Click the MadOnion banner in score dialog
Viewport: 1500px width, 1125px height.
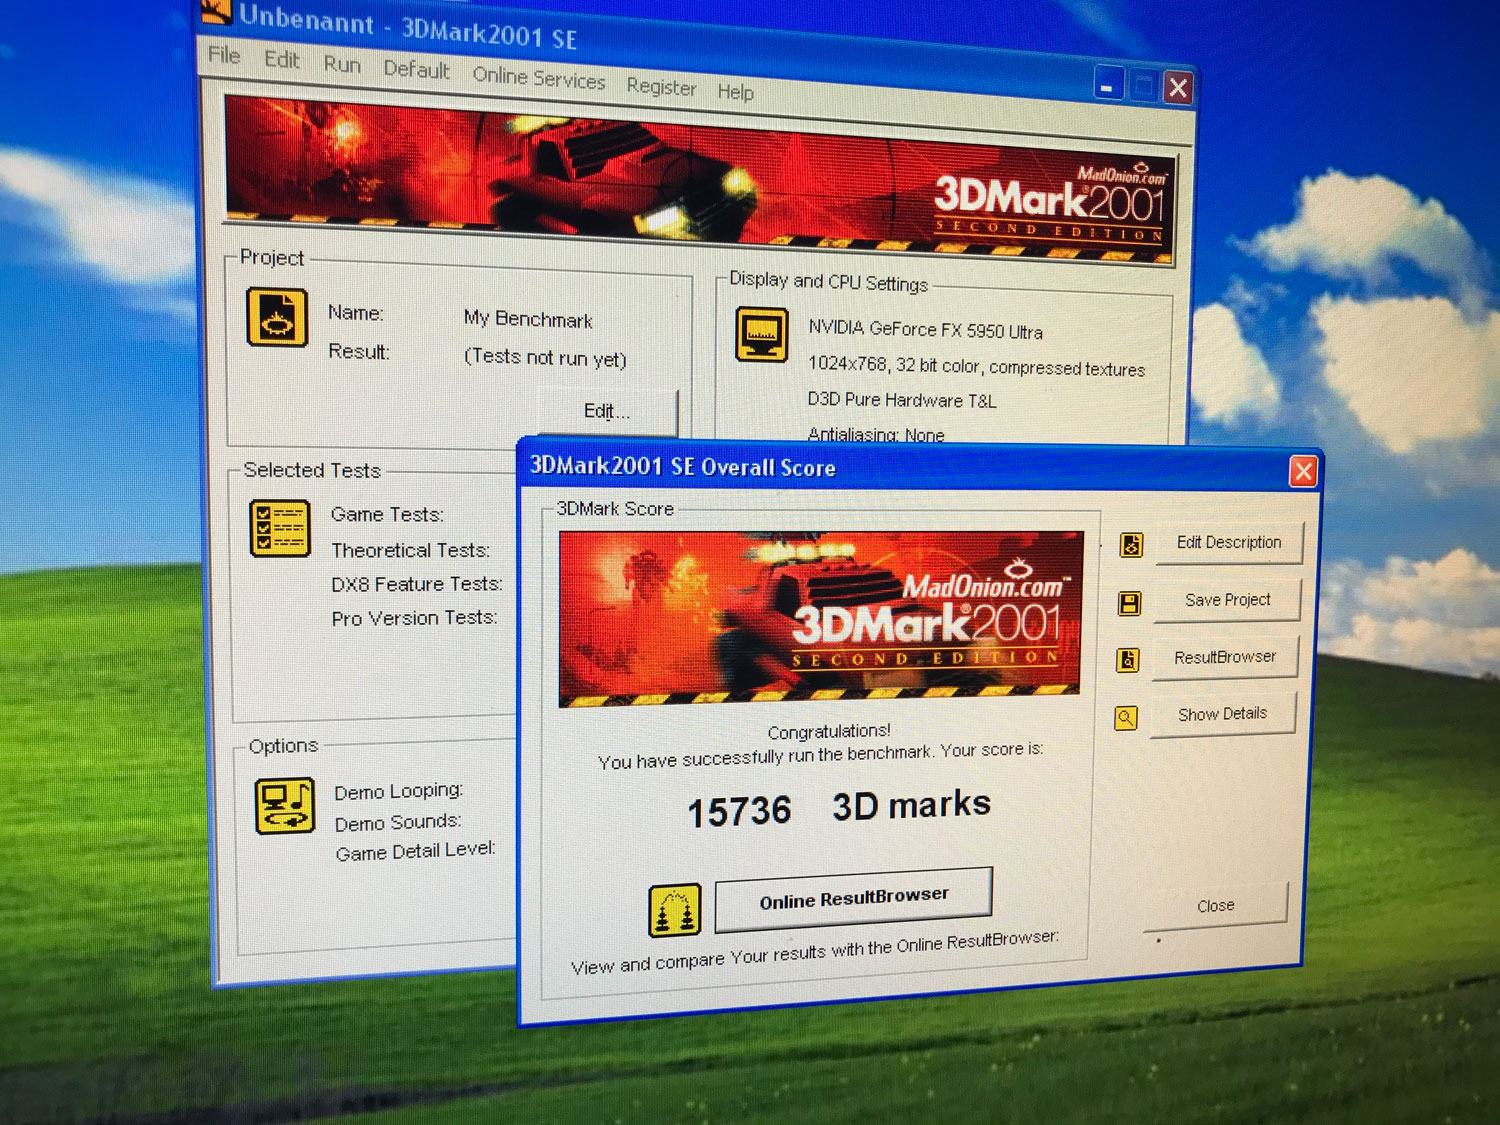(x=821, y=617)
